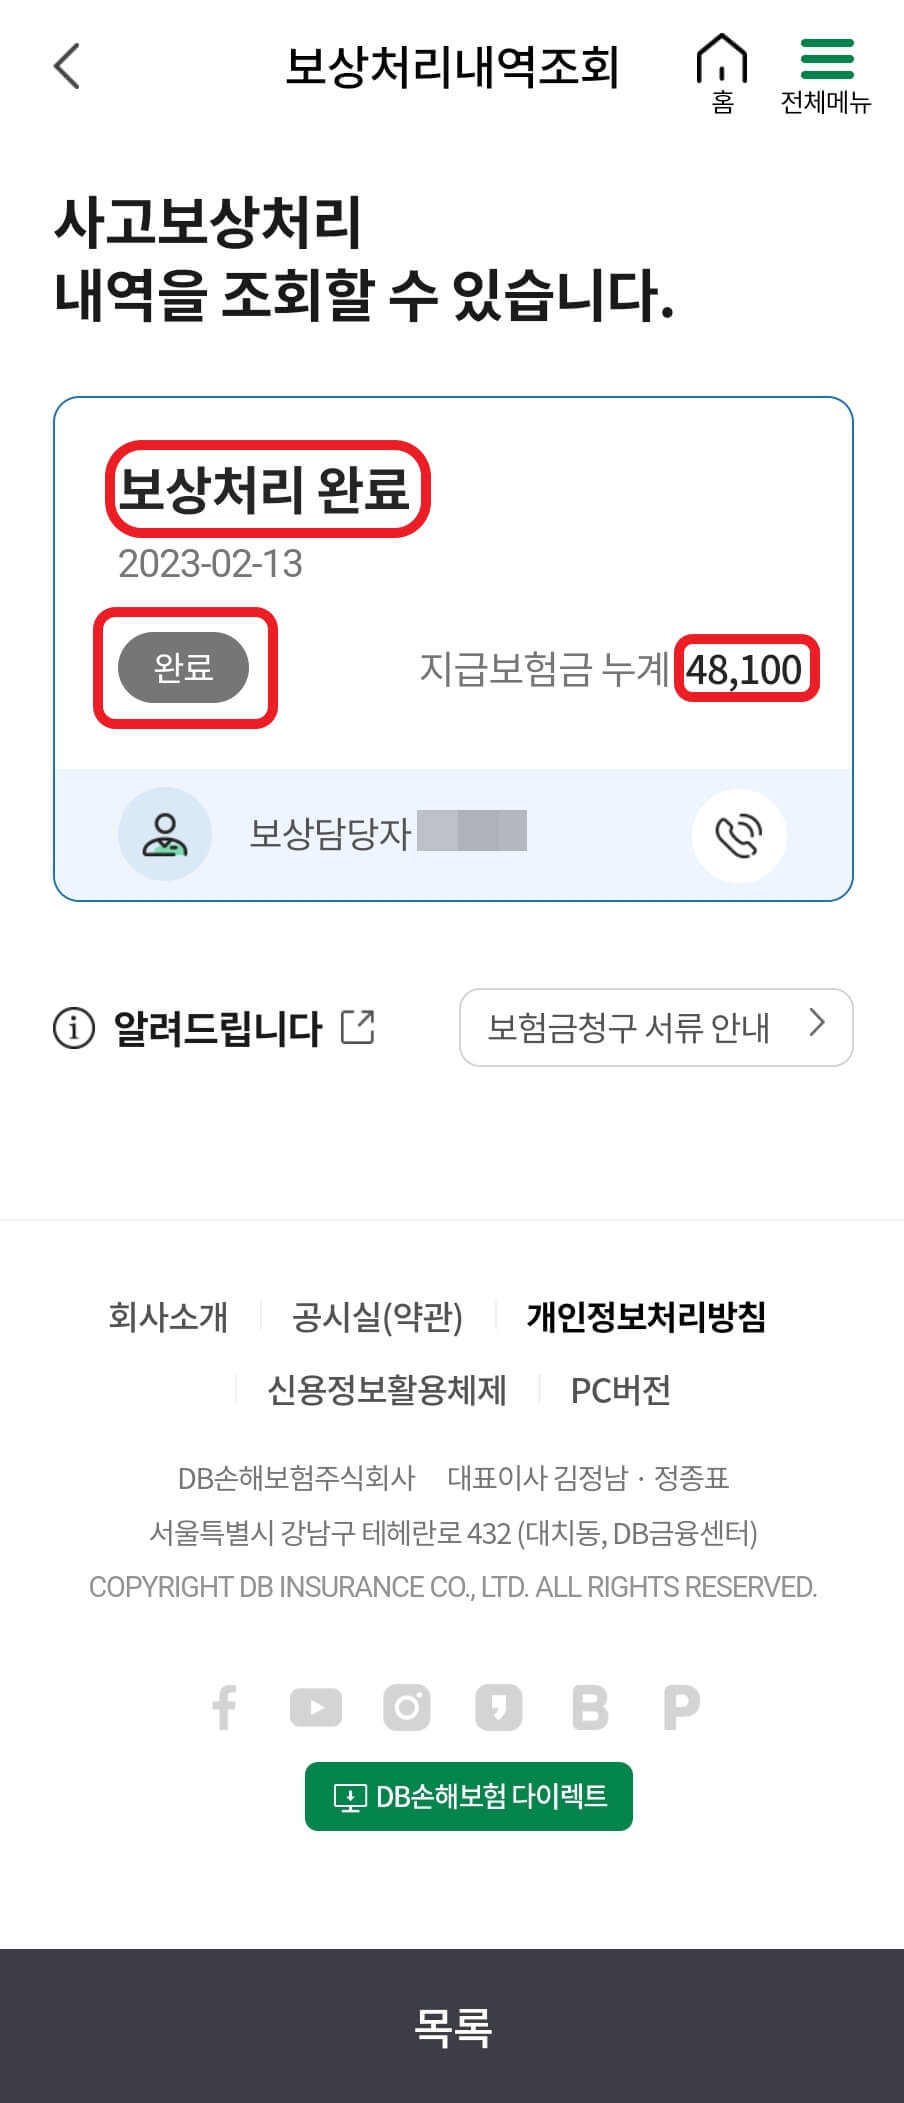Viewport: 904px width, 2103px height.
Task: Tap the 목록 button at the bottom
Action: pyautogui.click(x=452, y=2027)
